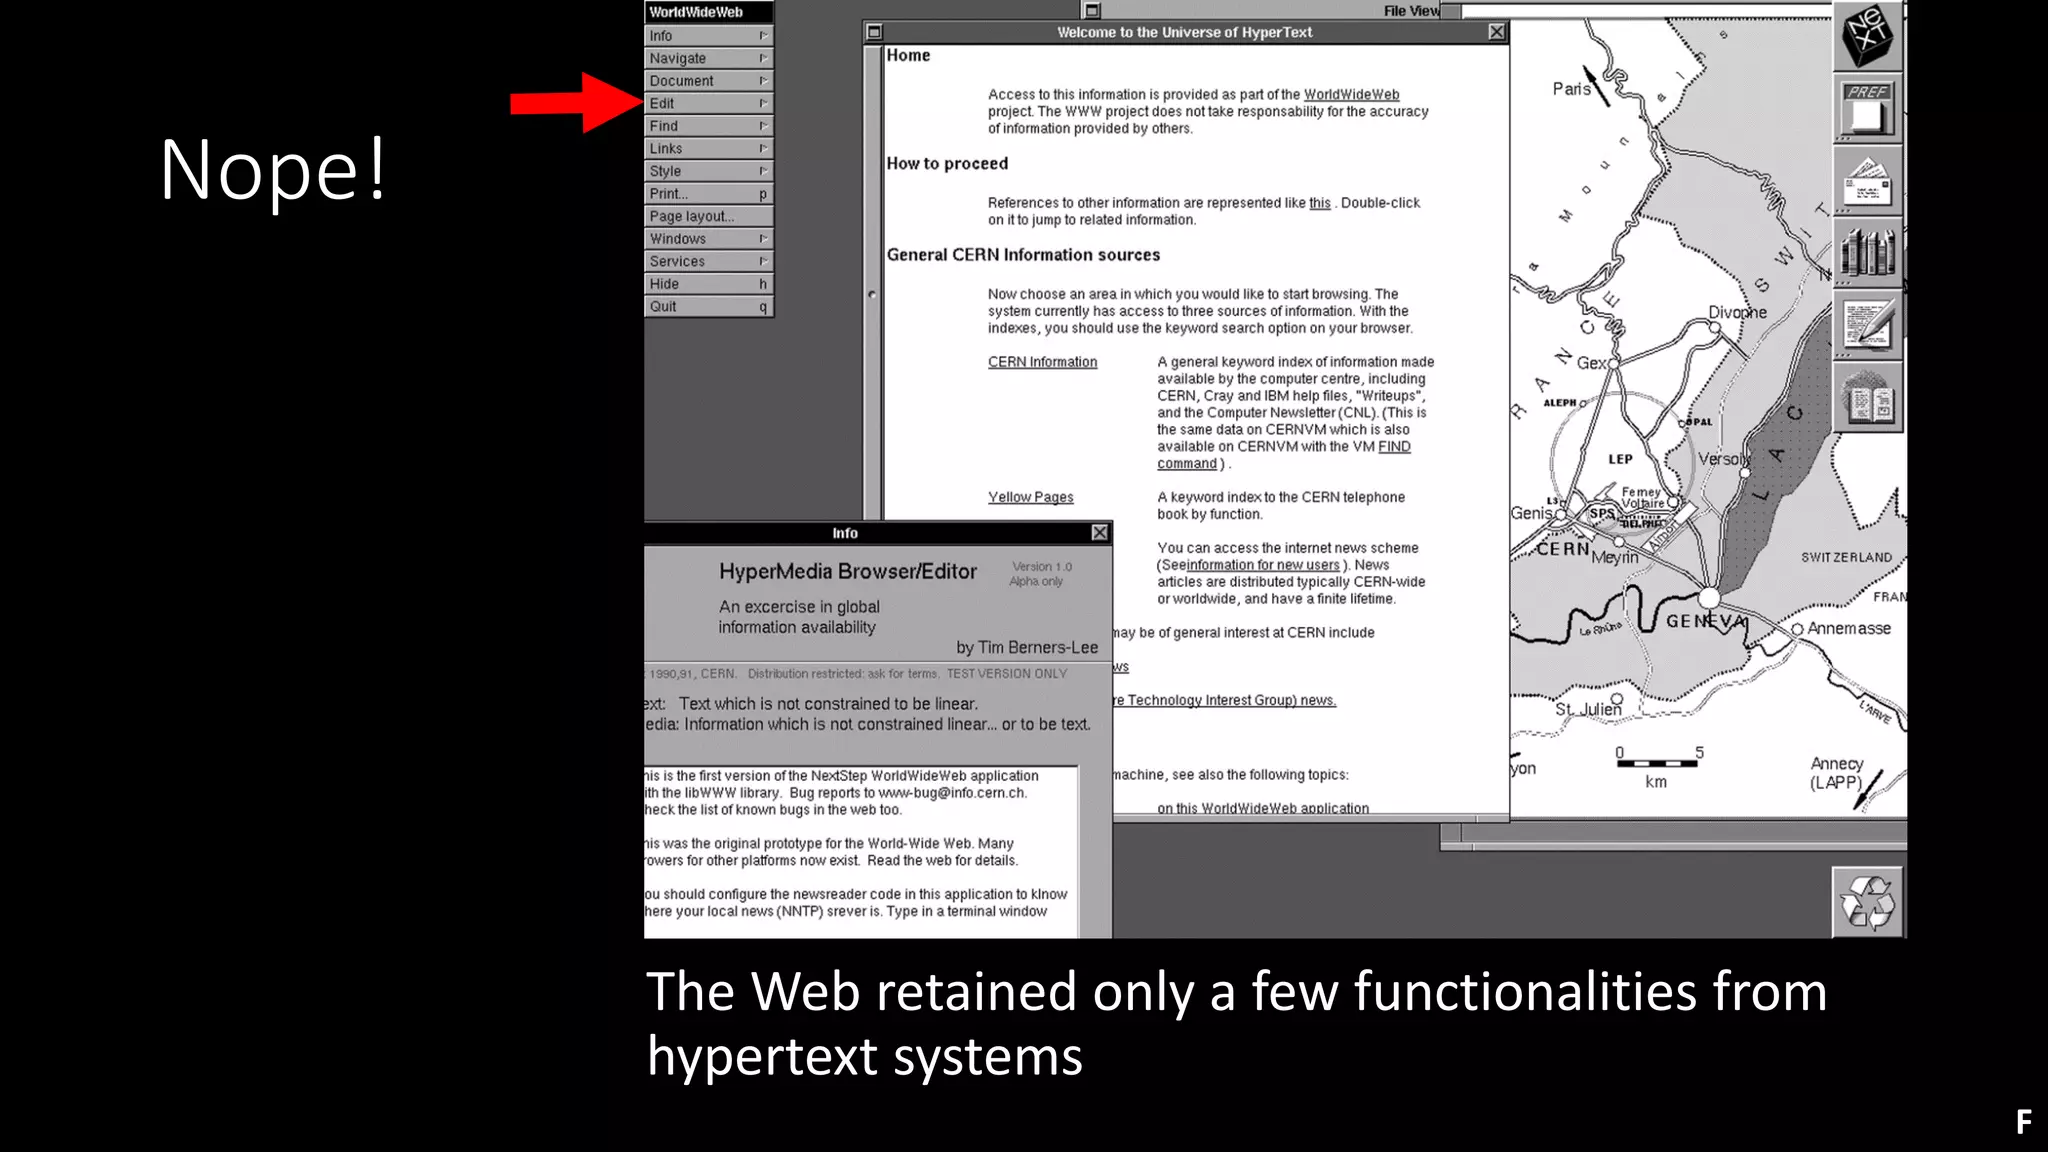Viewport: 2048px width, 1152px height.
Task: Open the open-book WorldWideWeb dock icon
Action: click(1868, 397)
